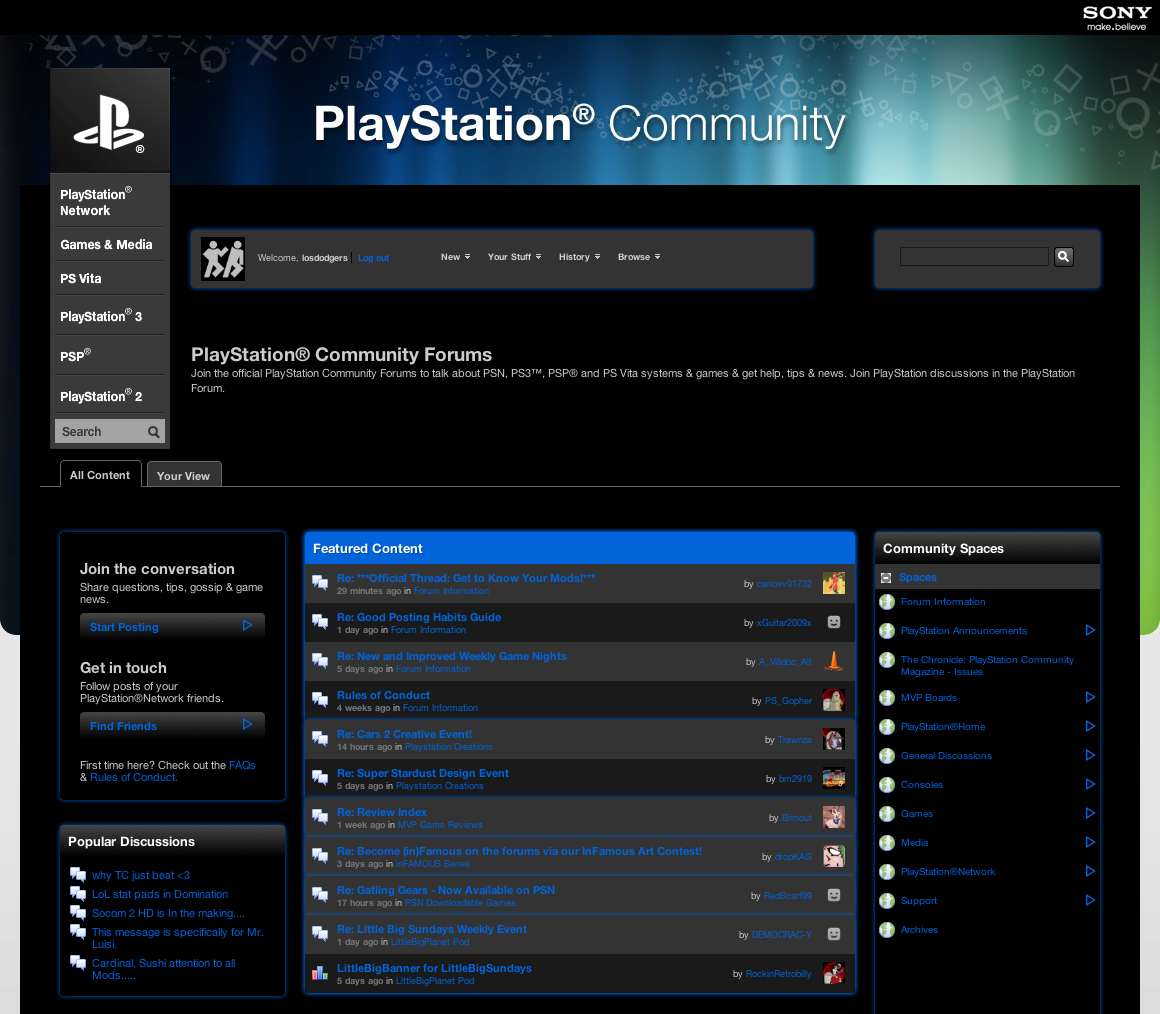Expand the MVP Boards space arrow

click(x=1090, y=697)
